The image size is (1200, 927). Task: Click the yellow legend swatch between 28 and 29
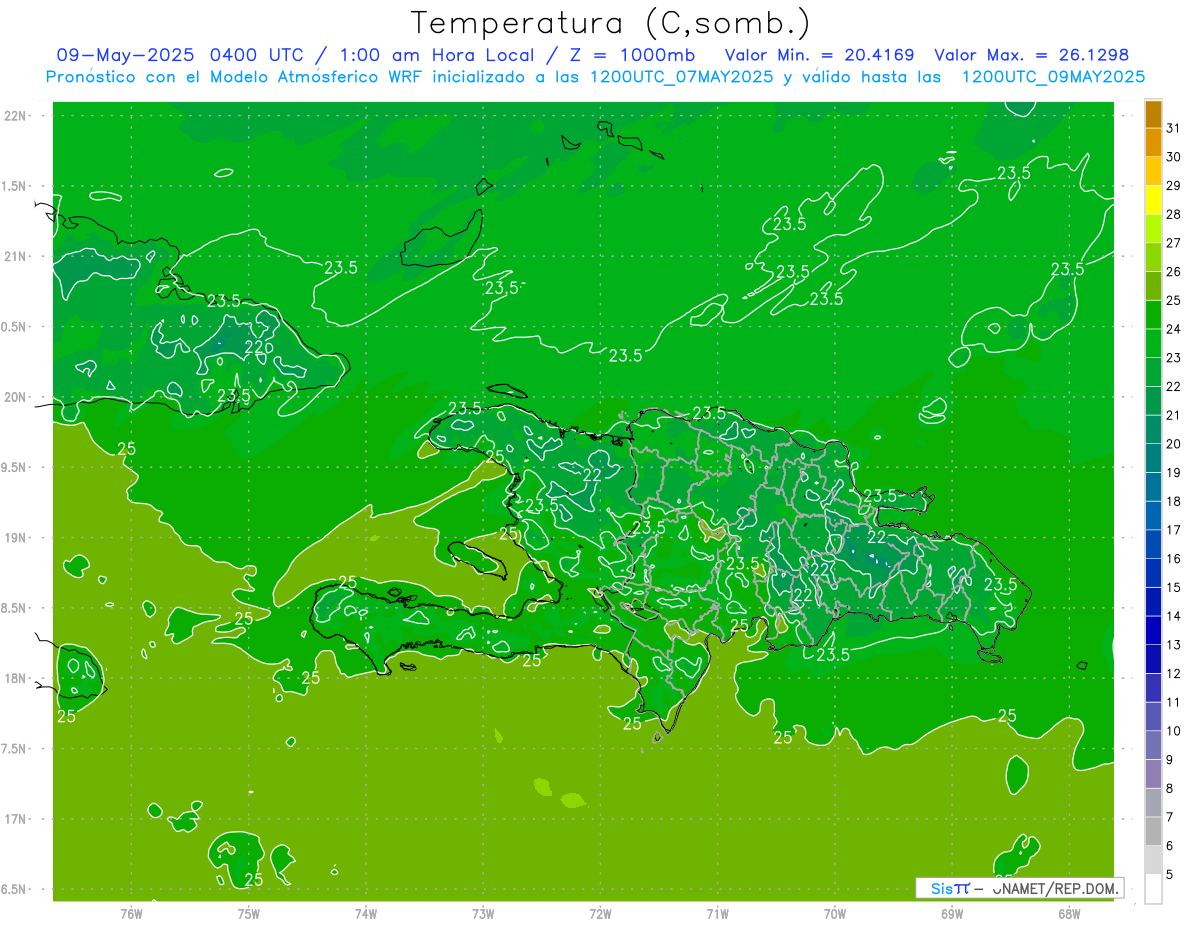pos(1153,200)
